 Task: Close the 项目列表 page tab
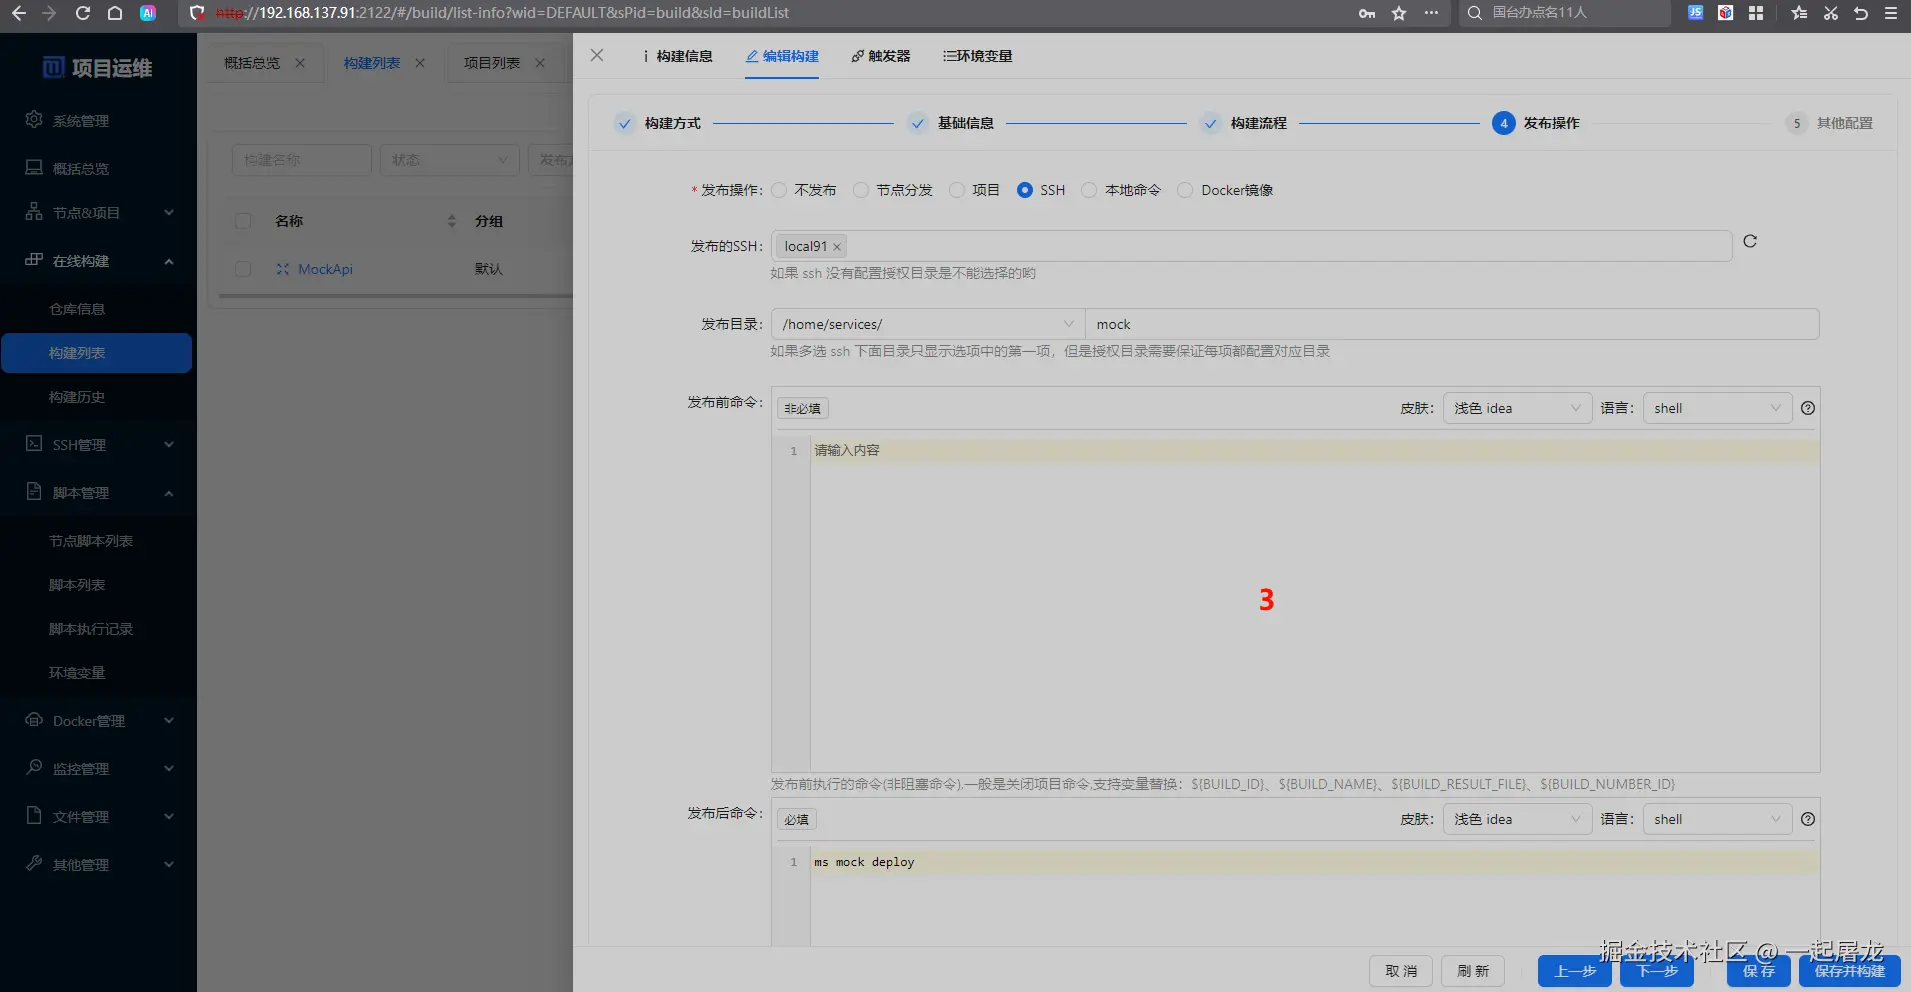pos(540,63)
